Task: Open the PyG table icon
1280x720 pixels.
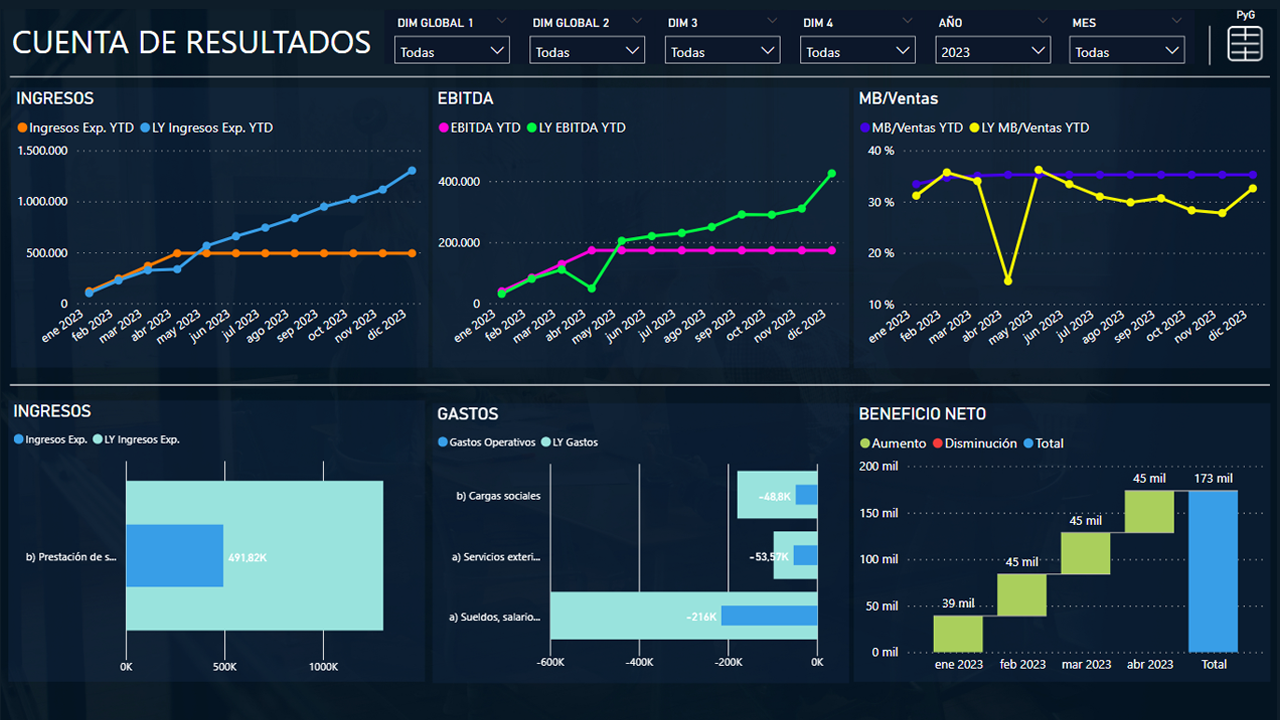Action: coord(1245,45)
